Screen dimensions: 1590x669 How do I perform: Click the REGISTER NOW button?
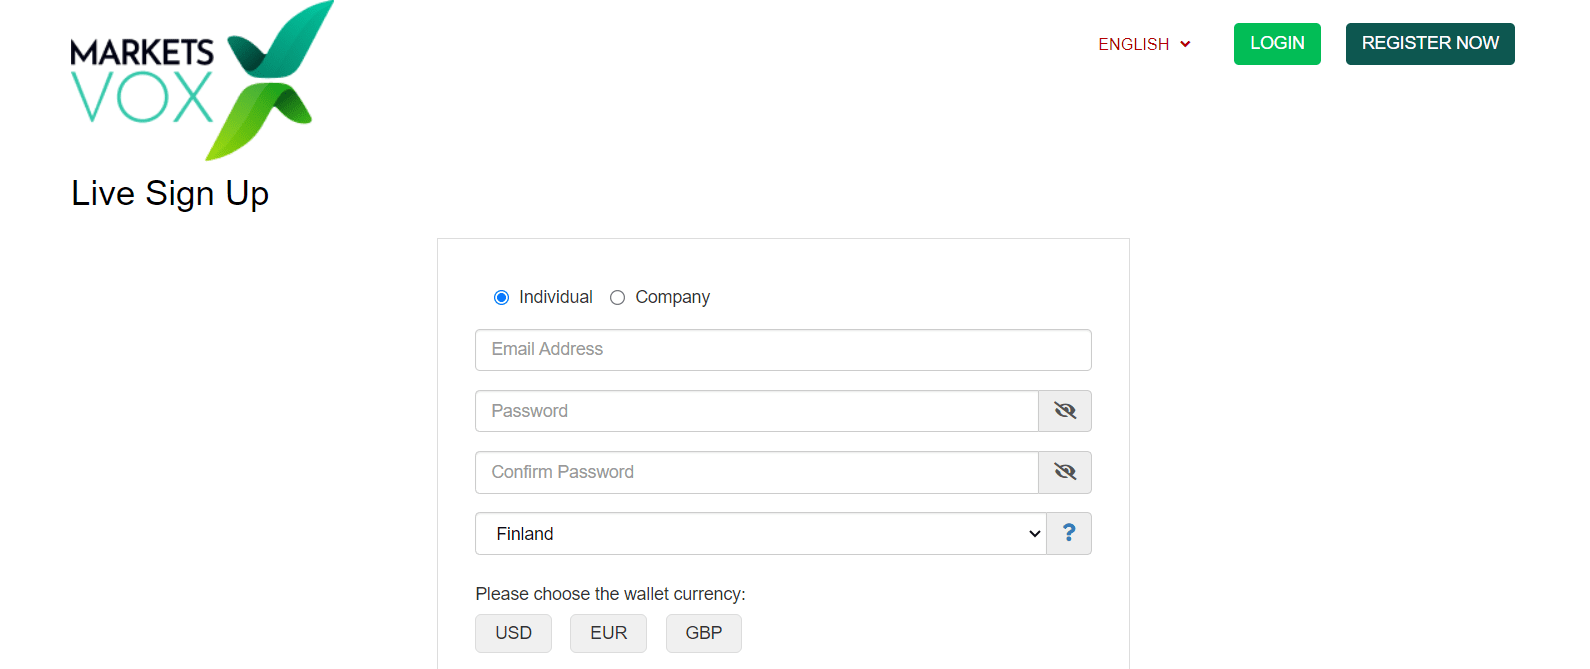coord(1430,44)
